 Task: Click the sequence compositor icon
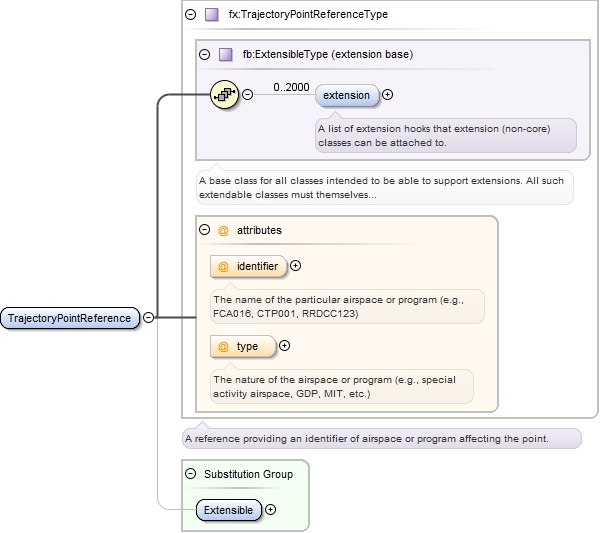226,95
